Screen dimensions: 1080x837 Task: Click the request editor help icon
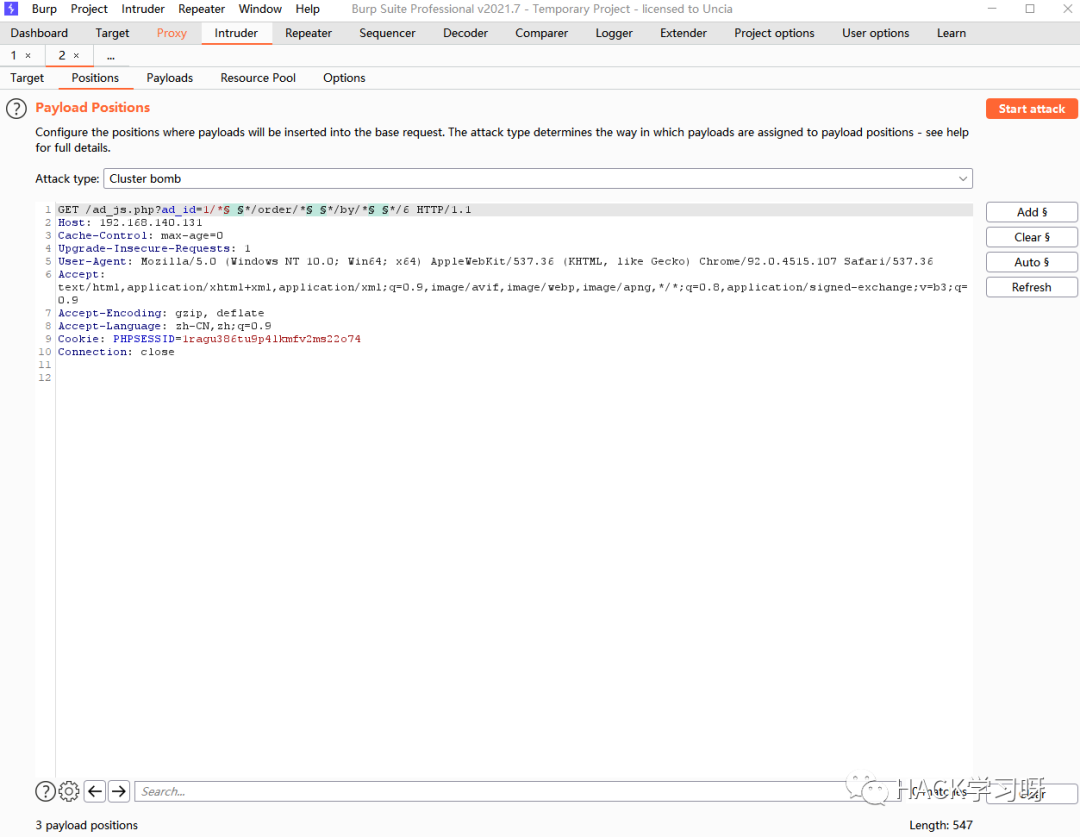pyautogui.click(x=45, y=792)
